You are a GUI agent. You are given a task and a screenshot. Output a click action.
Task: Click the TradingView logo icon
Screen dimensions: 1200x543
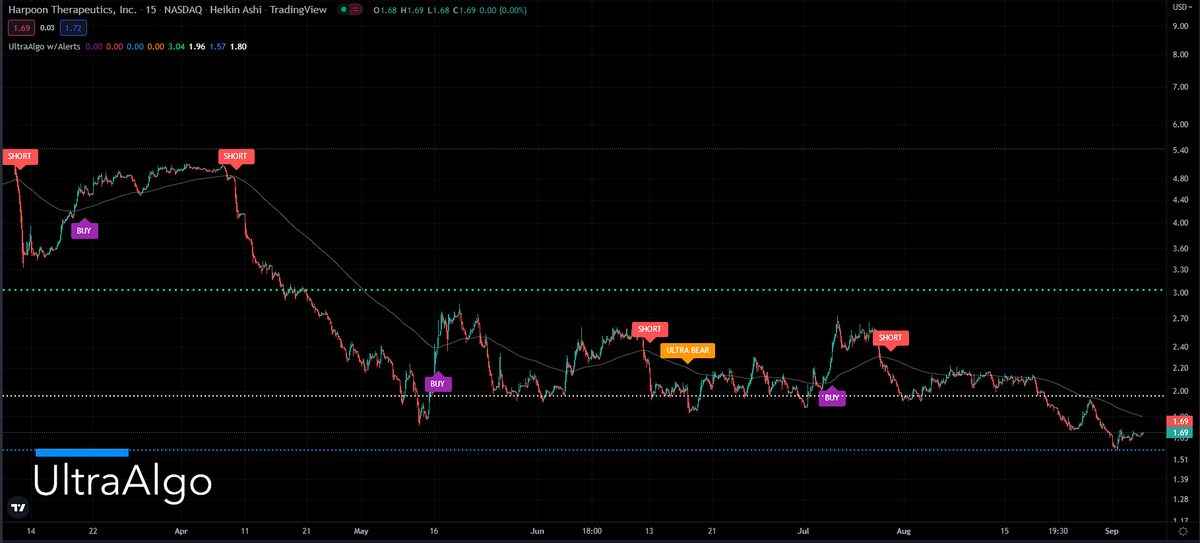(x=18, y=507)
